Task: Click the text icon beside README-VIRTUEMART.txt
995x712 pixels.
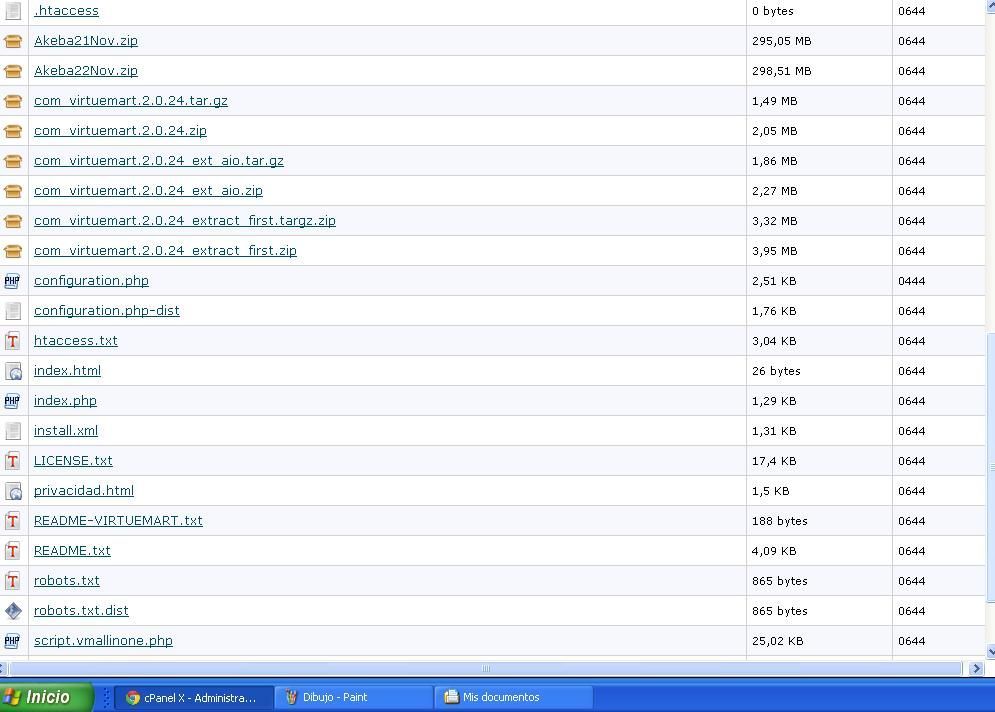Action: (x=13, y=521)
